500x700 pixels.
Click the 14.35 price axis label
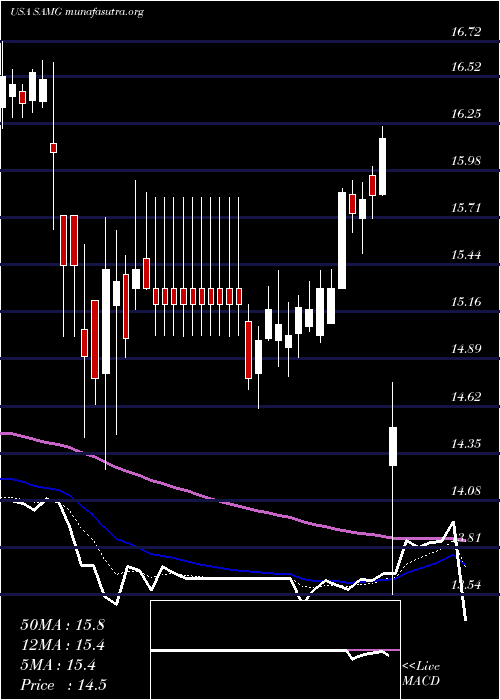(466, 444)
